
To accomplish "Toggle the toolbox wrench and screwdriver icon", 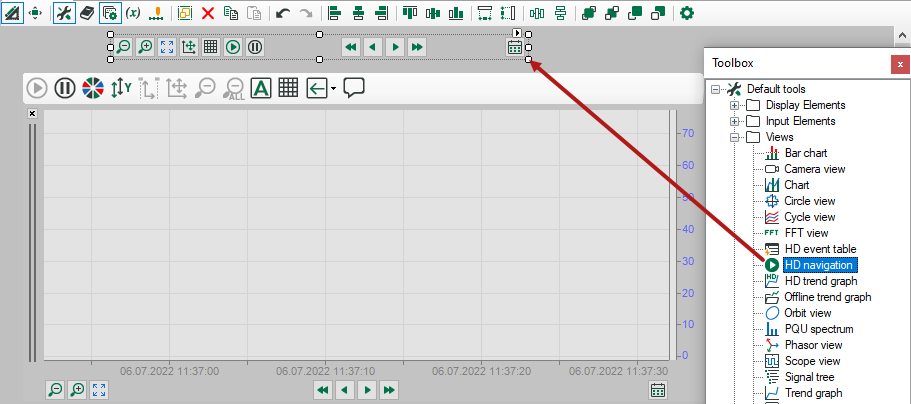I will (64, 12).
